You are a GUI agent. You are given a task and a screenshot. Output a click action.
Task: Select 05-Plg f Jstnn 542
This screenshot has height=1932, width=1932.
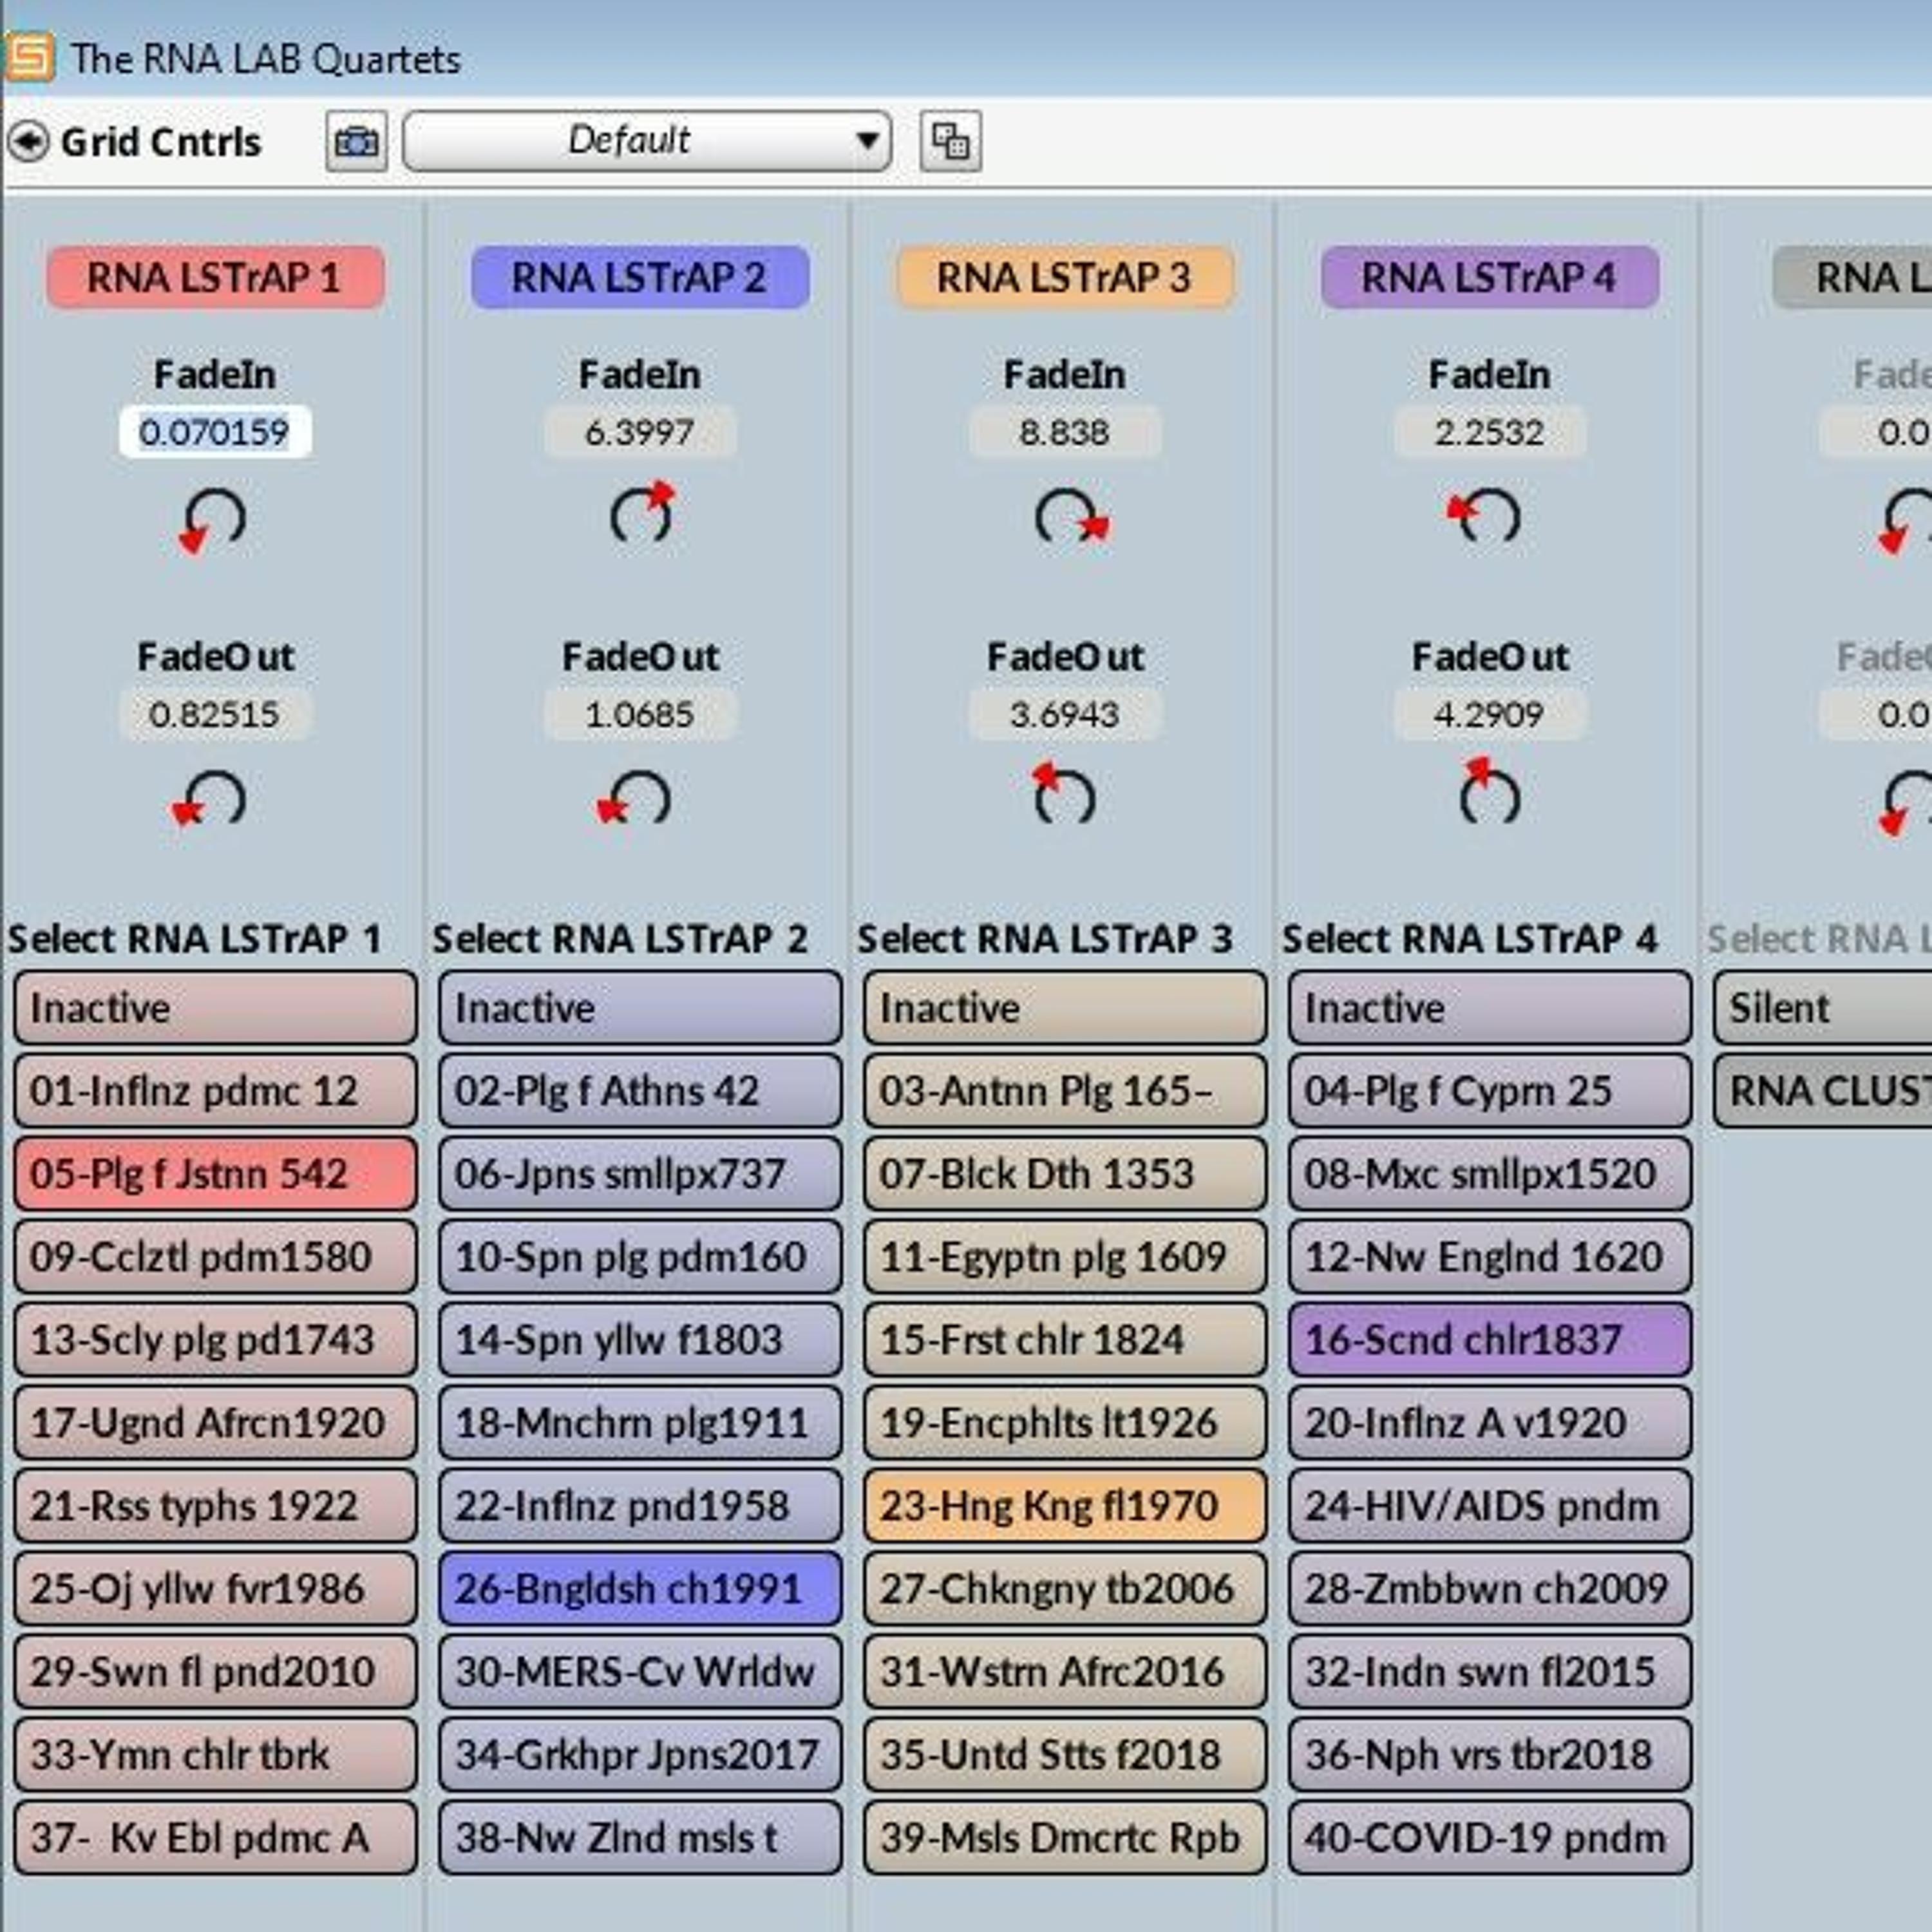point(215,1173)
